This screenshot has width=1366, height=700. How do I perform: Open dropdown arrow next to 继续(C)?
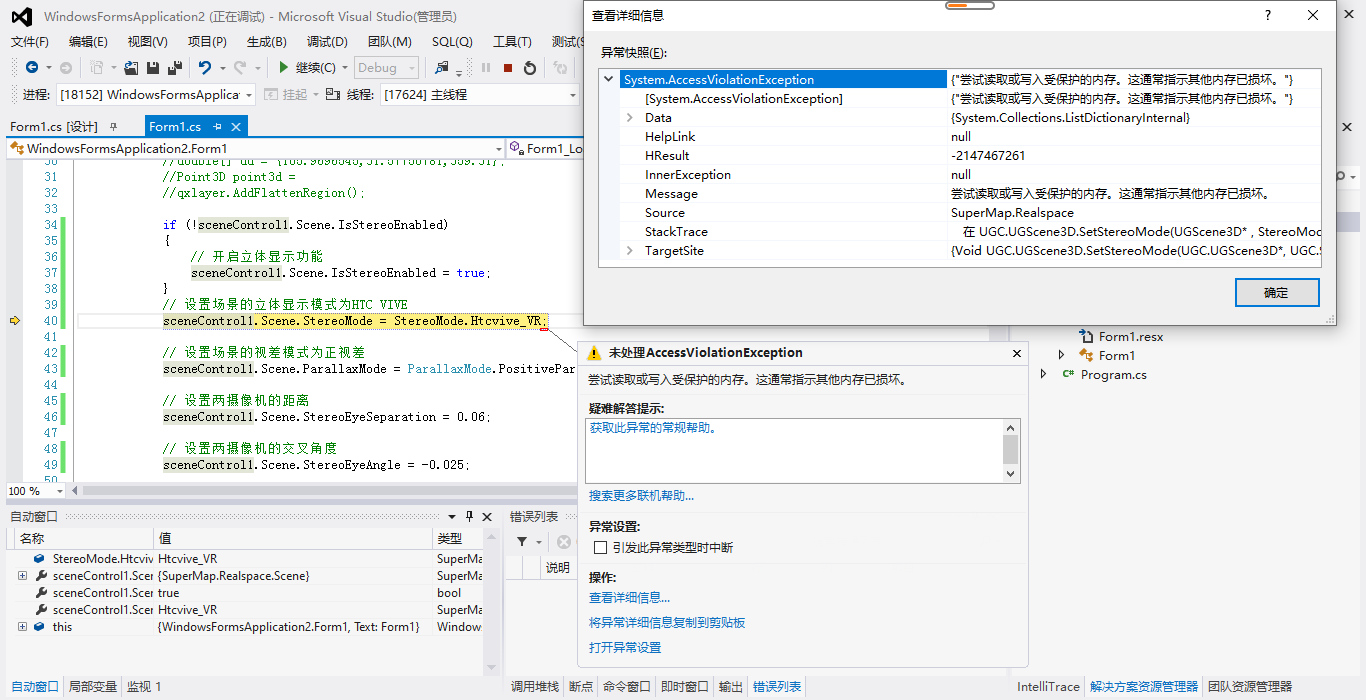(345, 68)
